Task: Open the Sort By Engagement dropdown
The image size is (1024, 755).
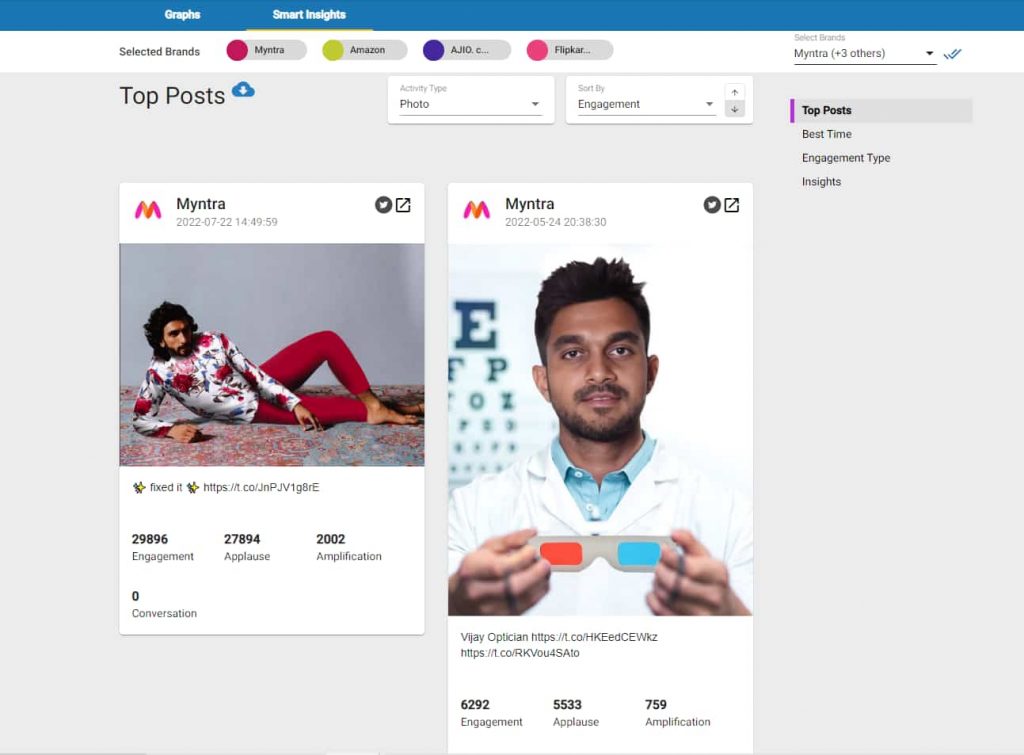Action: (x=646, y=104)
